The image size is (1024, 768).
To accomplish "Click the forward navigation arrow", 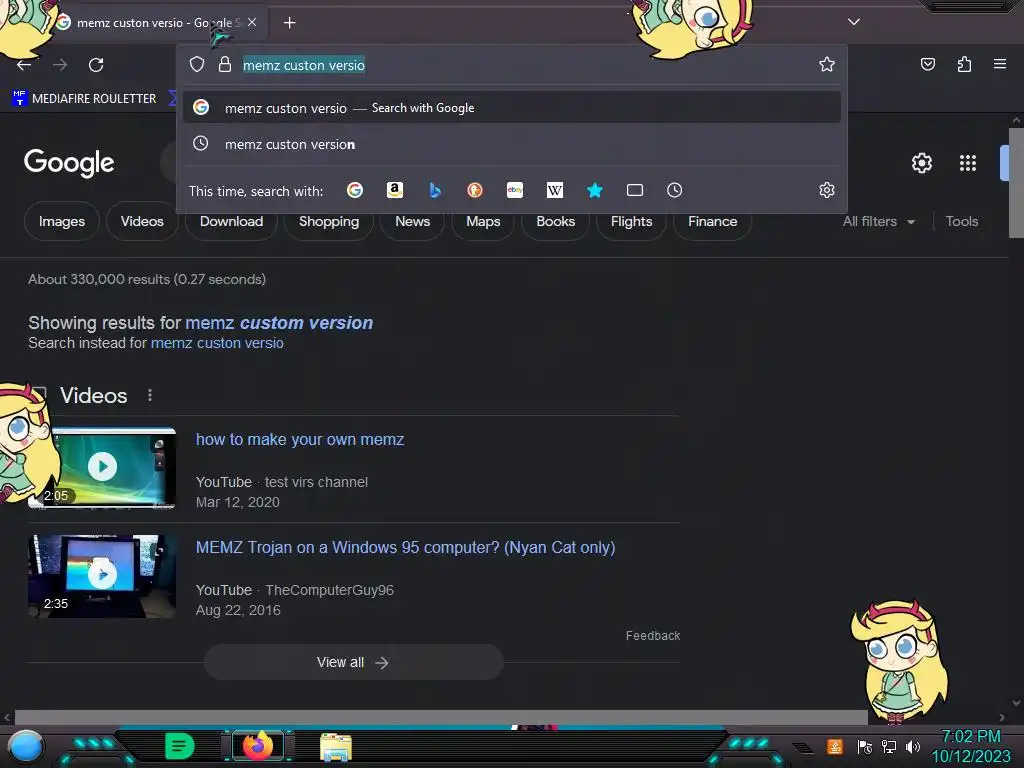I will coord(60,65).
